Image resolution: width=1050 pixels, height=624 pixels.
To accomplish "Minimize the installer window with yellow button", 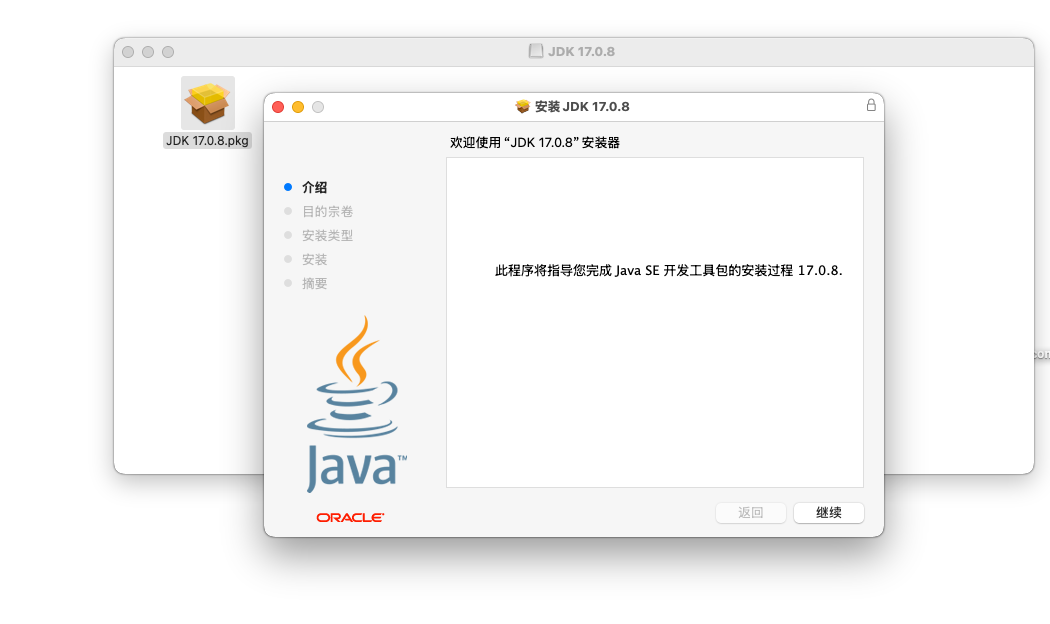I will pos(298,107).
